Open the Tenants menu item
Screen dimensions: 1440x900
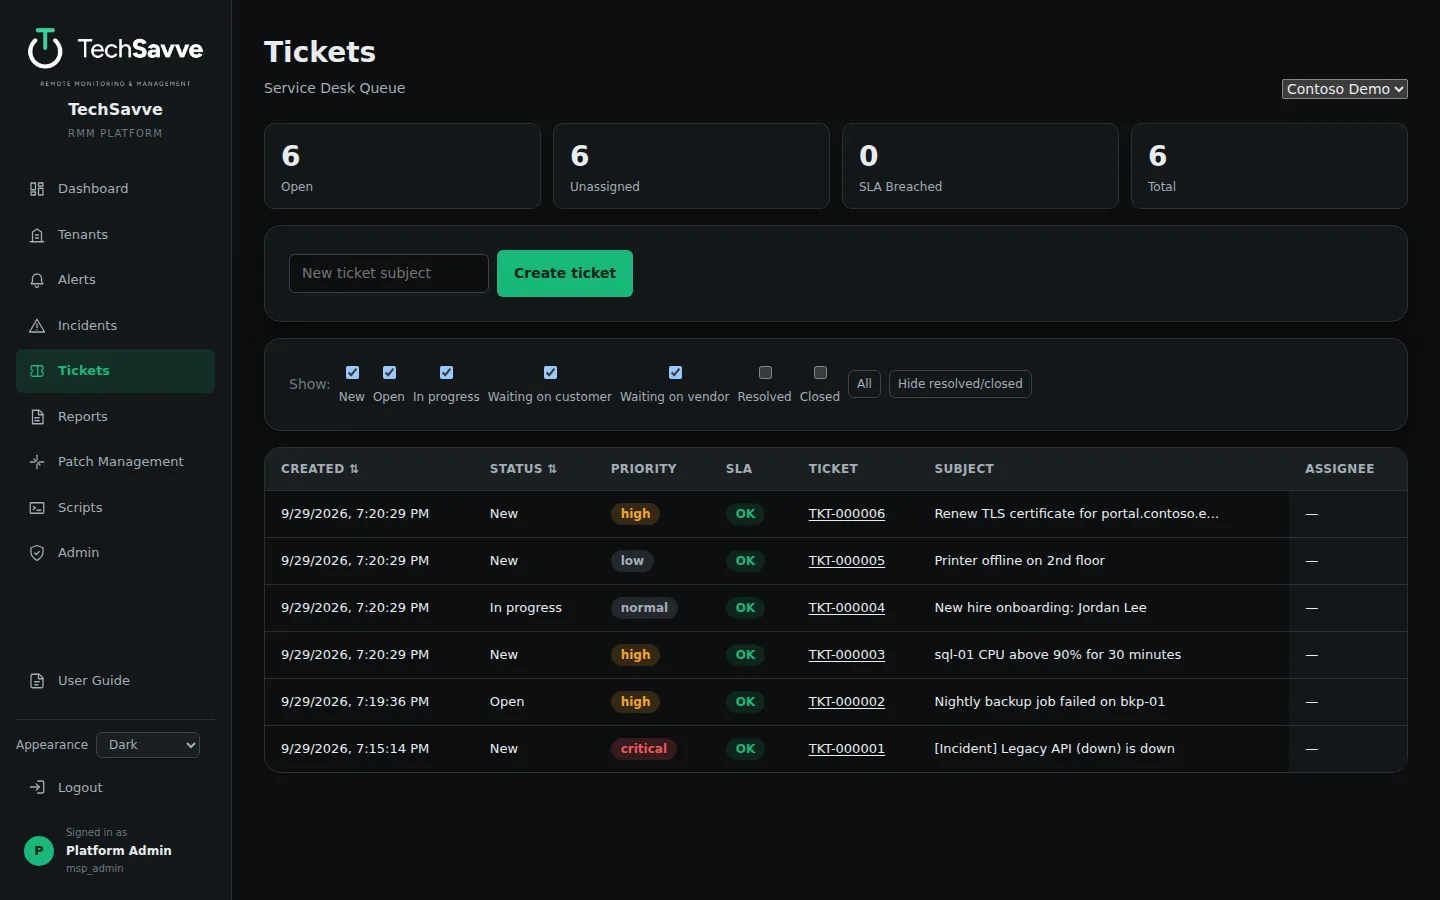coord(115,235)
